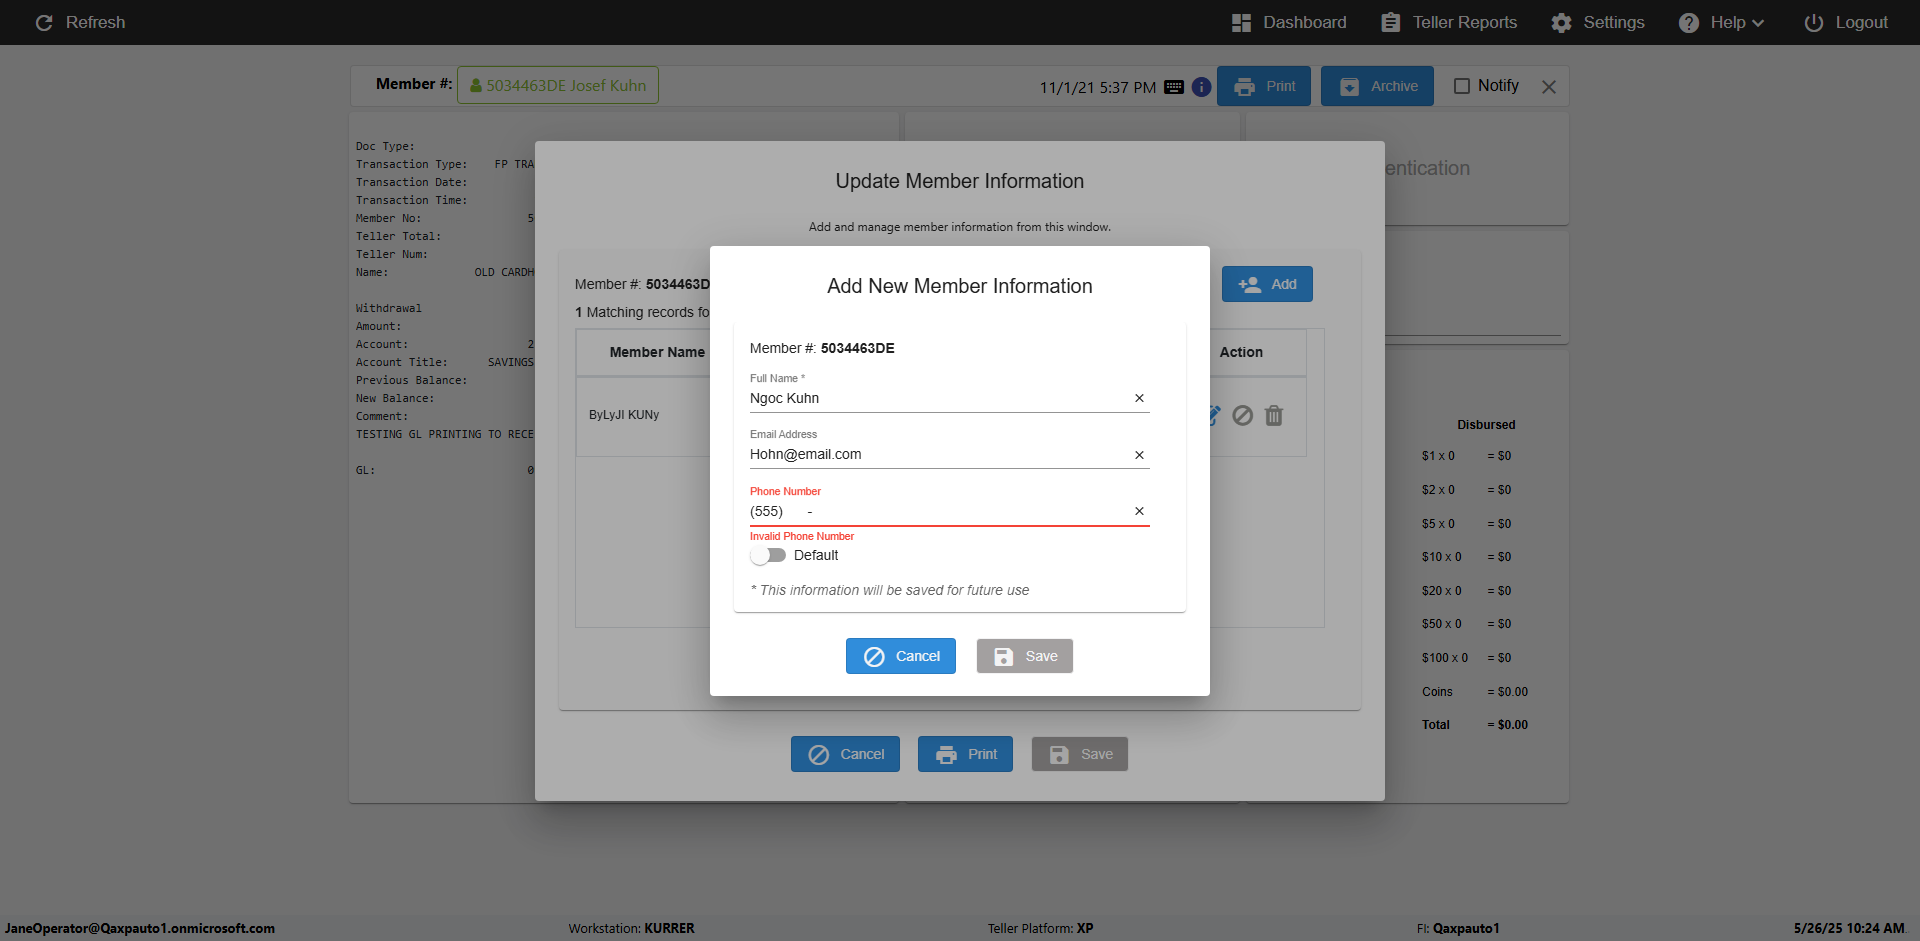Edit the ByLyJI KUNy member record
The height and width of the screenshot is (941, 1920).
(1214, 415)
